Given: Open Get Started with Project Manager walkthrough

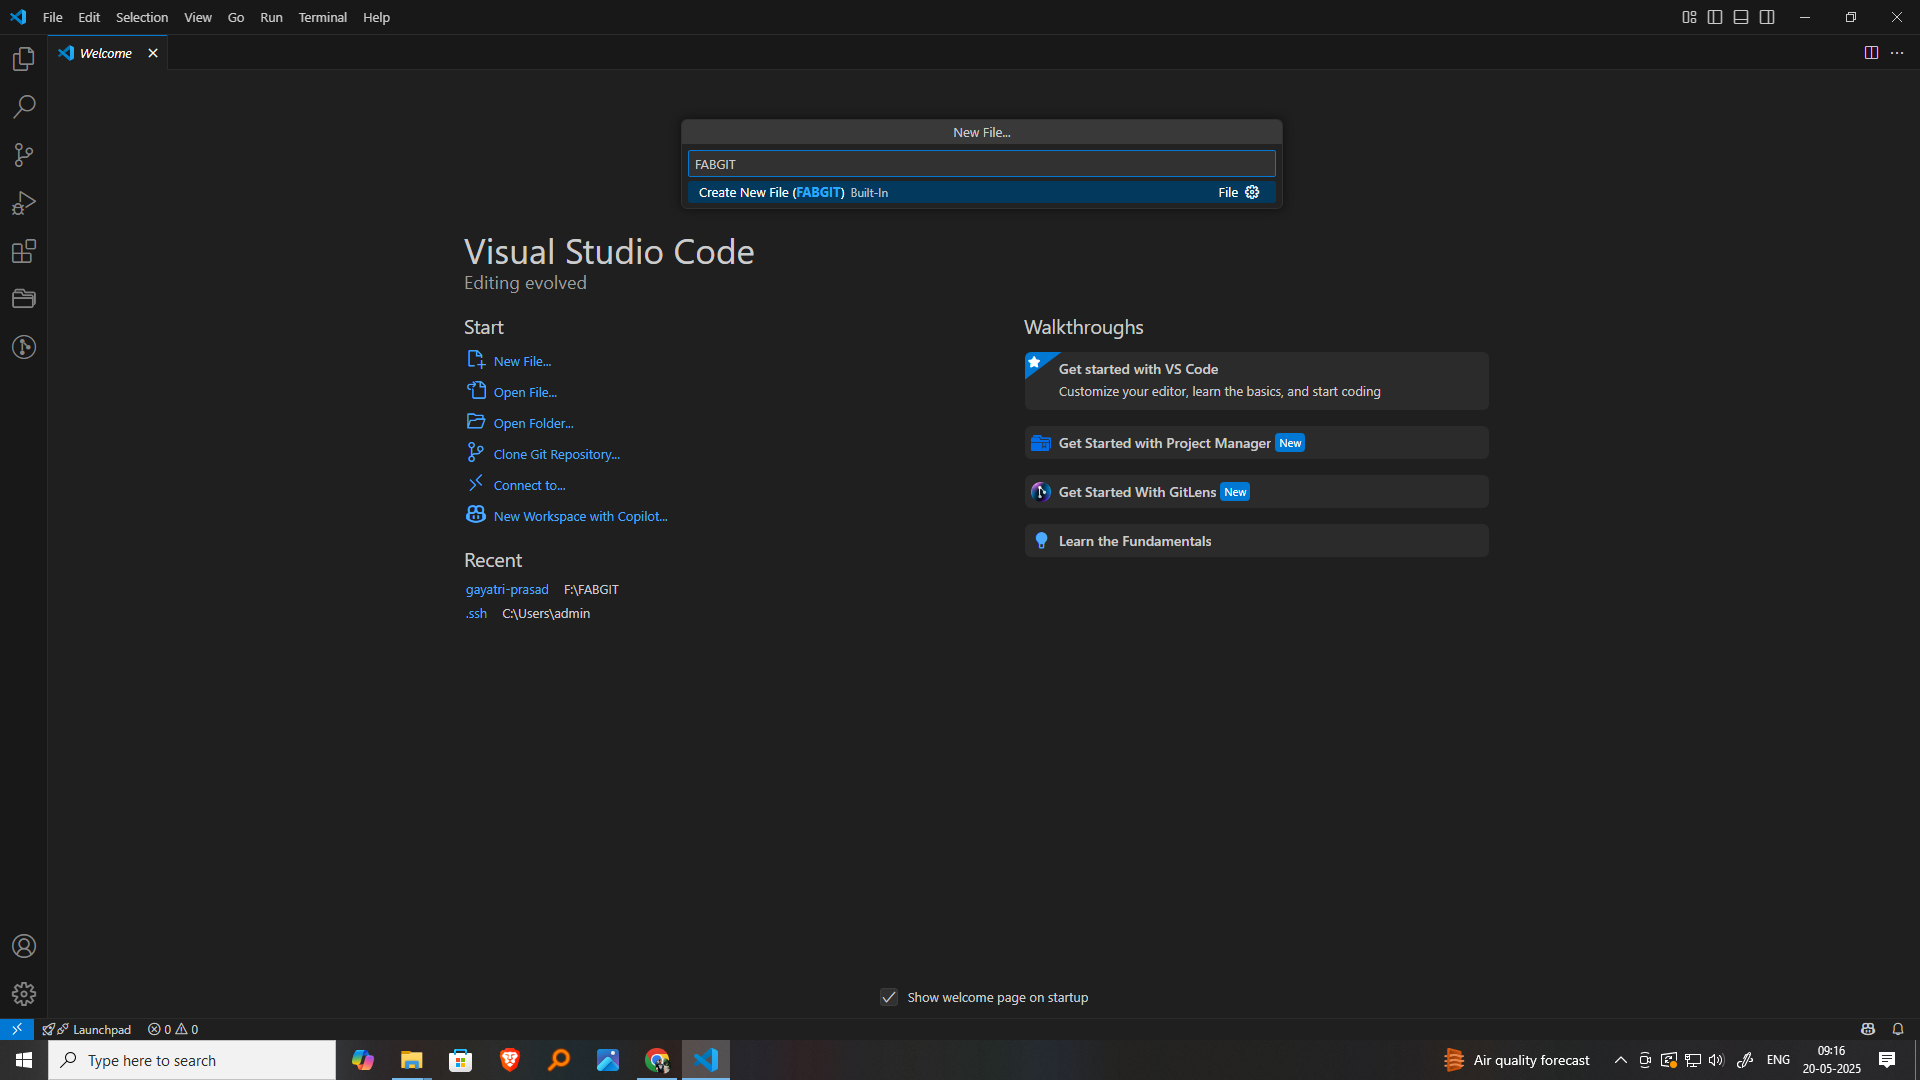Looking at the screenshot, I should pos(1256,442).
